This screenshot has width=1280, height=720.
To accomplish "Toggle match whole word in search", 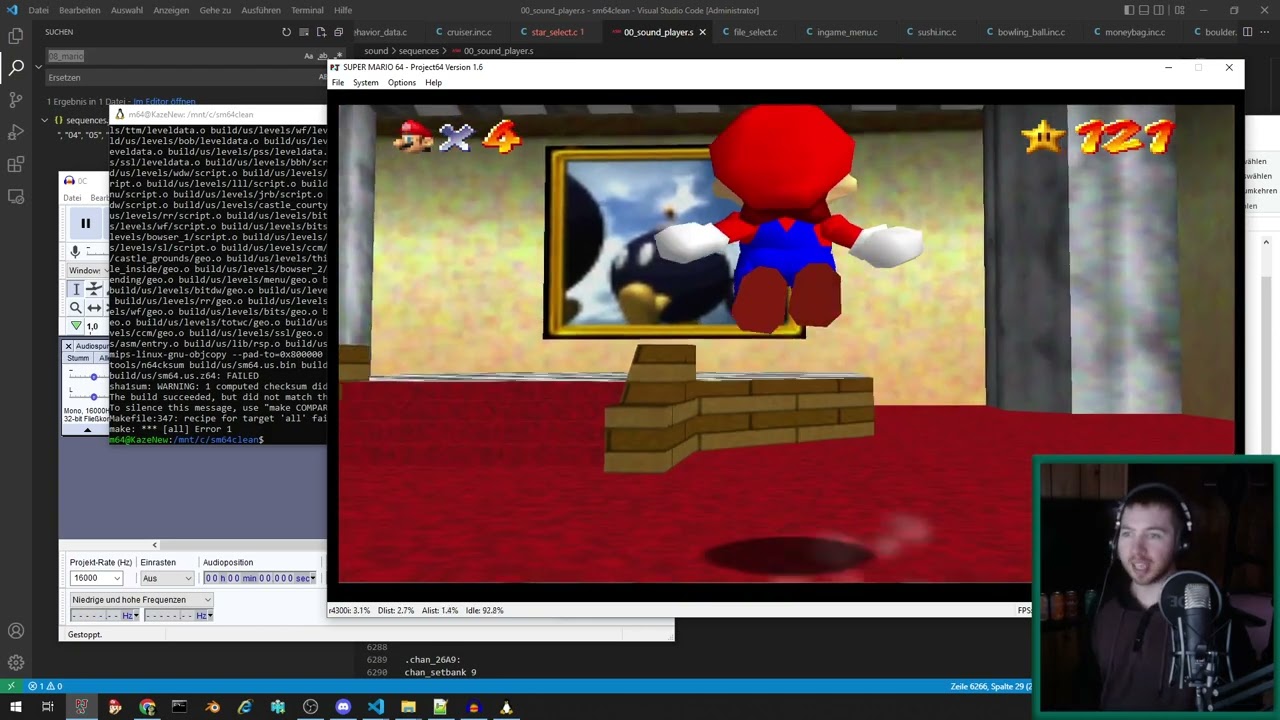I will tap(322, 56).
